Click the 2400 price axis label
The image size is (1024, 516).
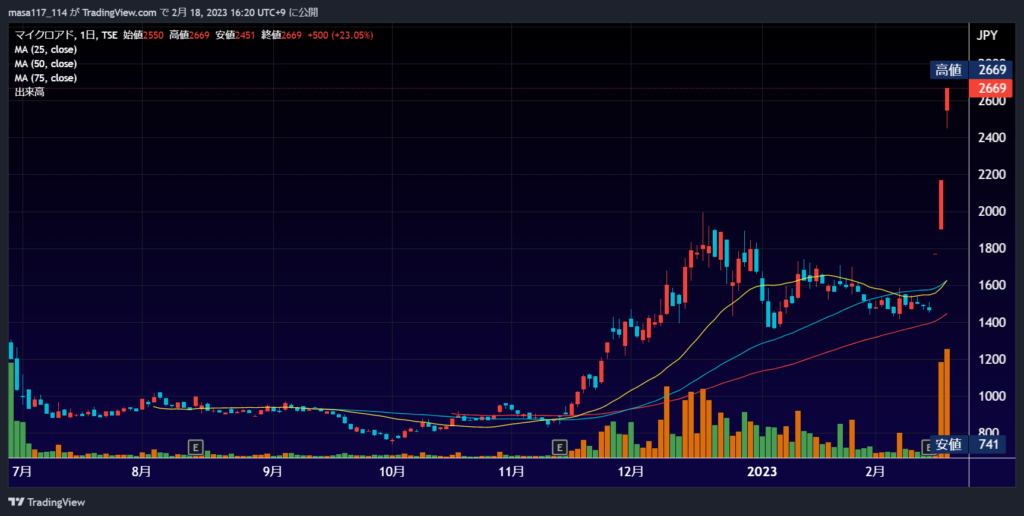[x=991, y=138]
